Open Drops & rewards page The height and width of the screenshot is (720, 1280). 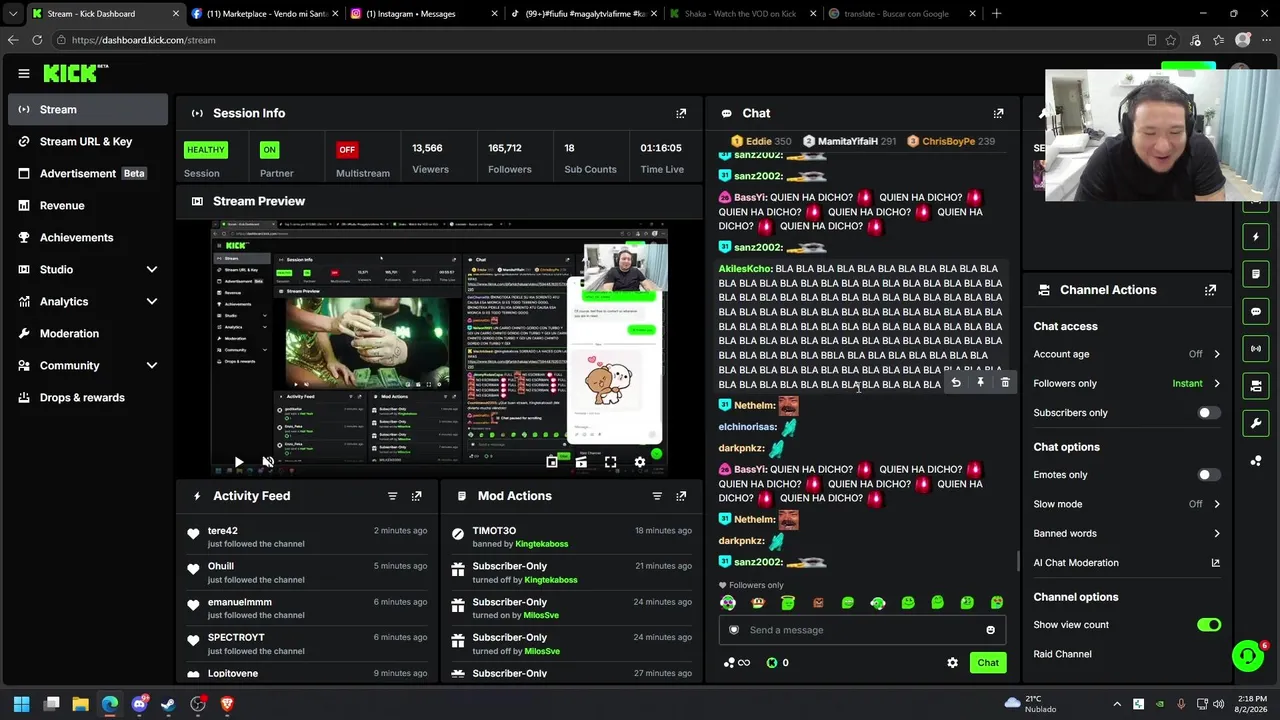pos(88,397)
